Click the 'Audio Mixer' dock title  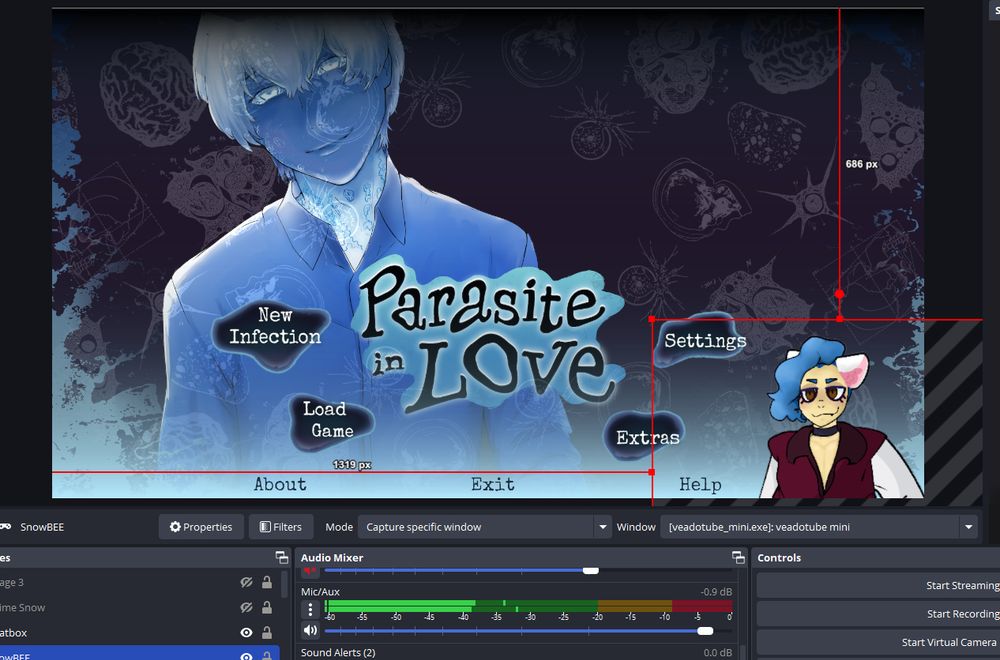332,557
